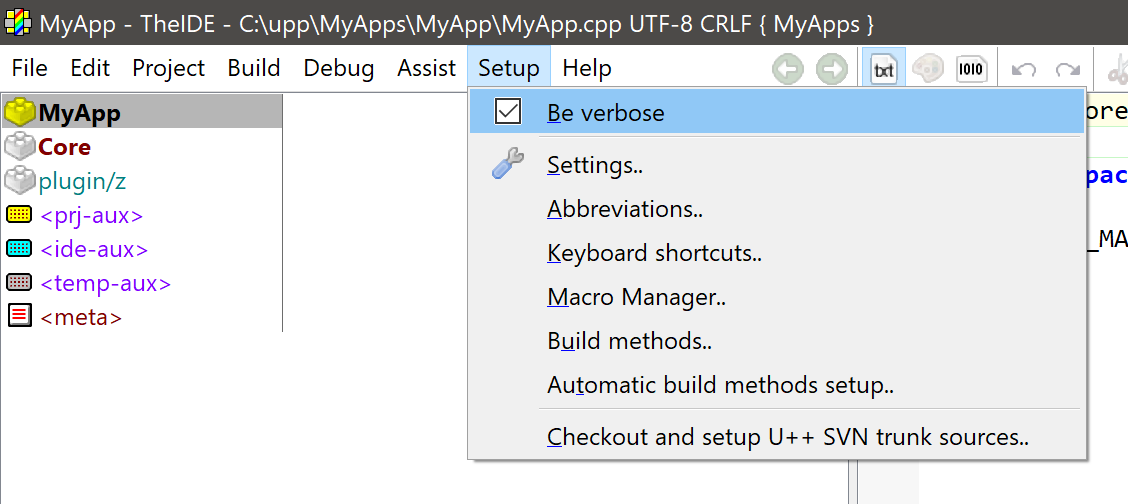The height and width of the screenshot is (504, 1128).
Task: Select the plugin/z package
Action: pyautogui.click(x=82, y=181)
